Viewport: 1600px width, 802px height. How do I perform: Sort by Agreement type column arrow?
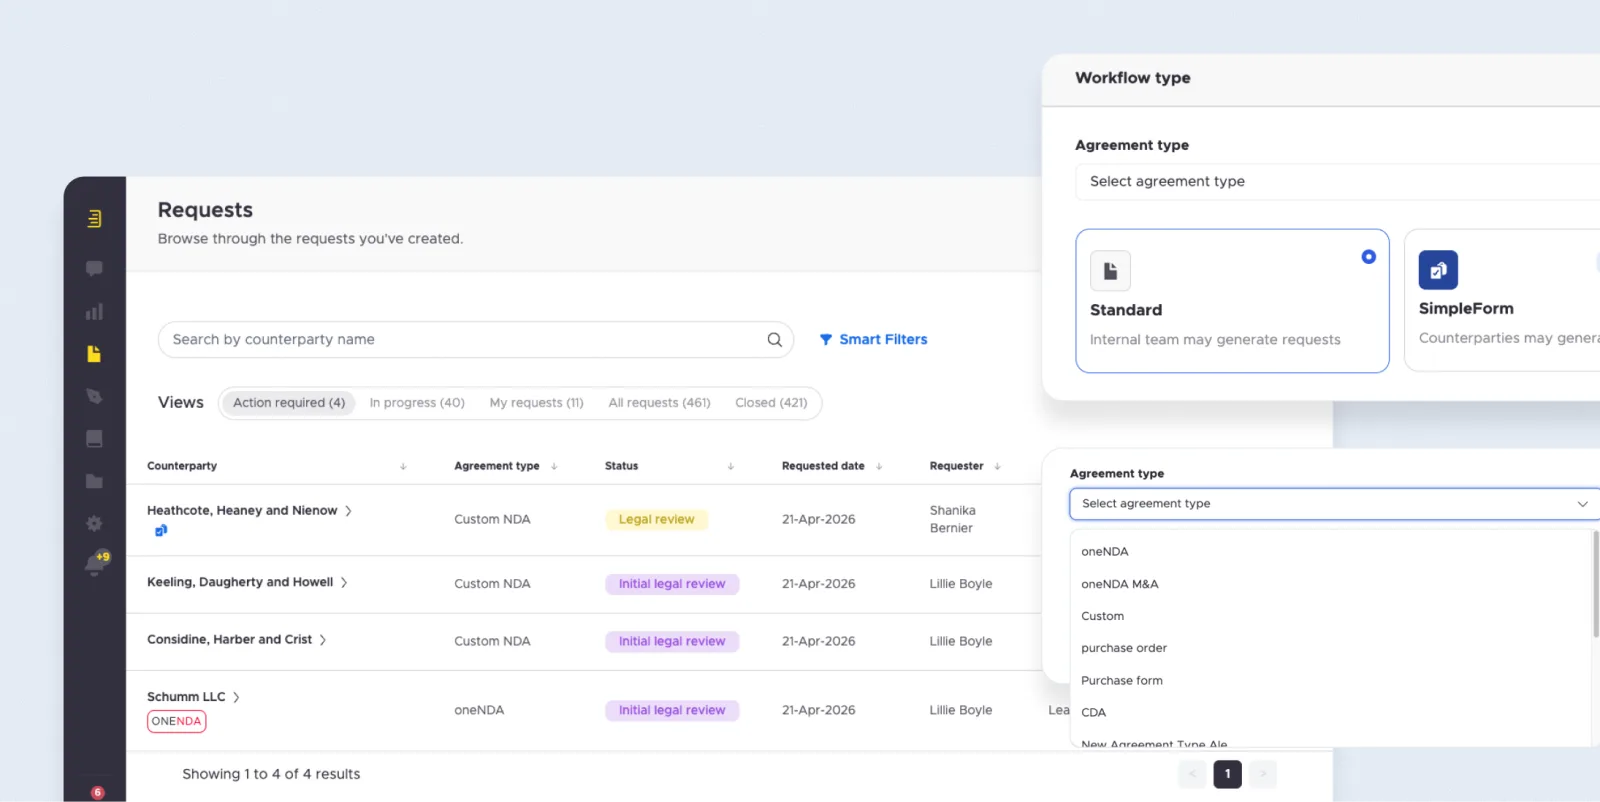pyautogui.click(x=554, y=466)
